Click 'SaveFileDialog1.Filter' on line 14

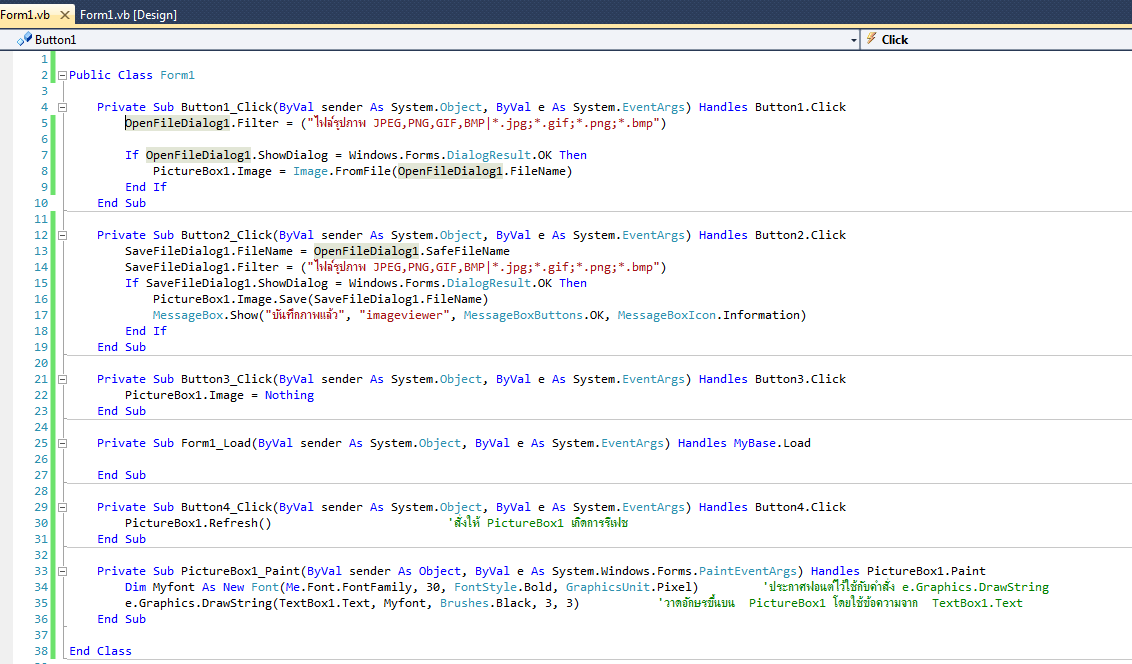201,267
